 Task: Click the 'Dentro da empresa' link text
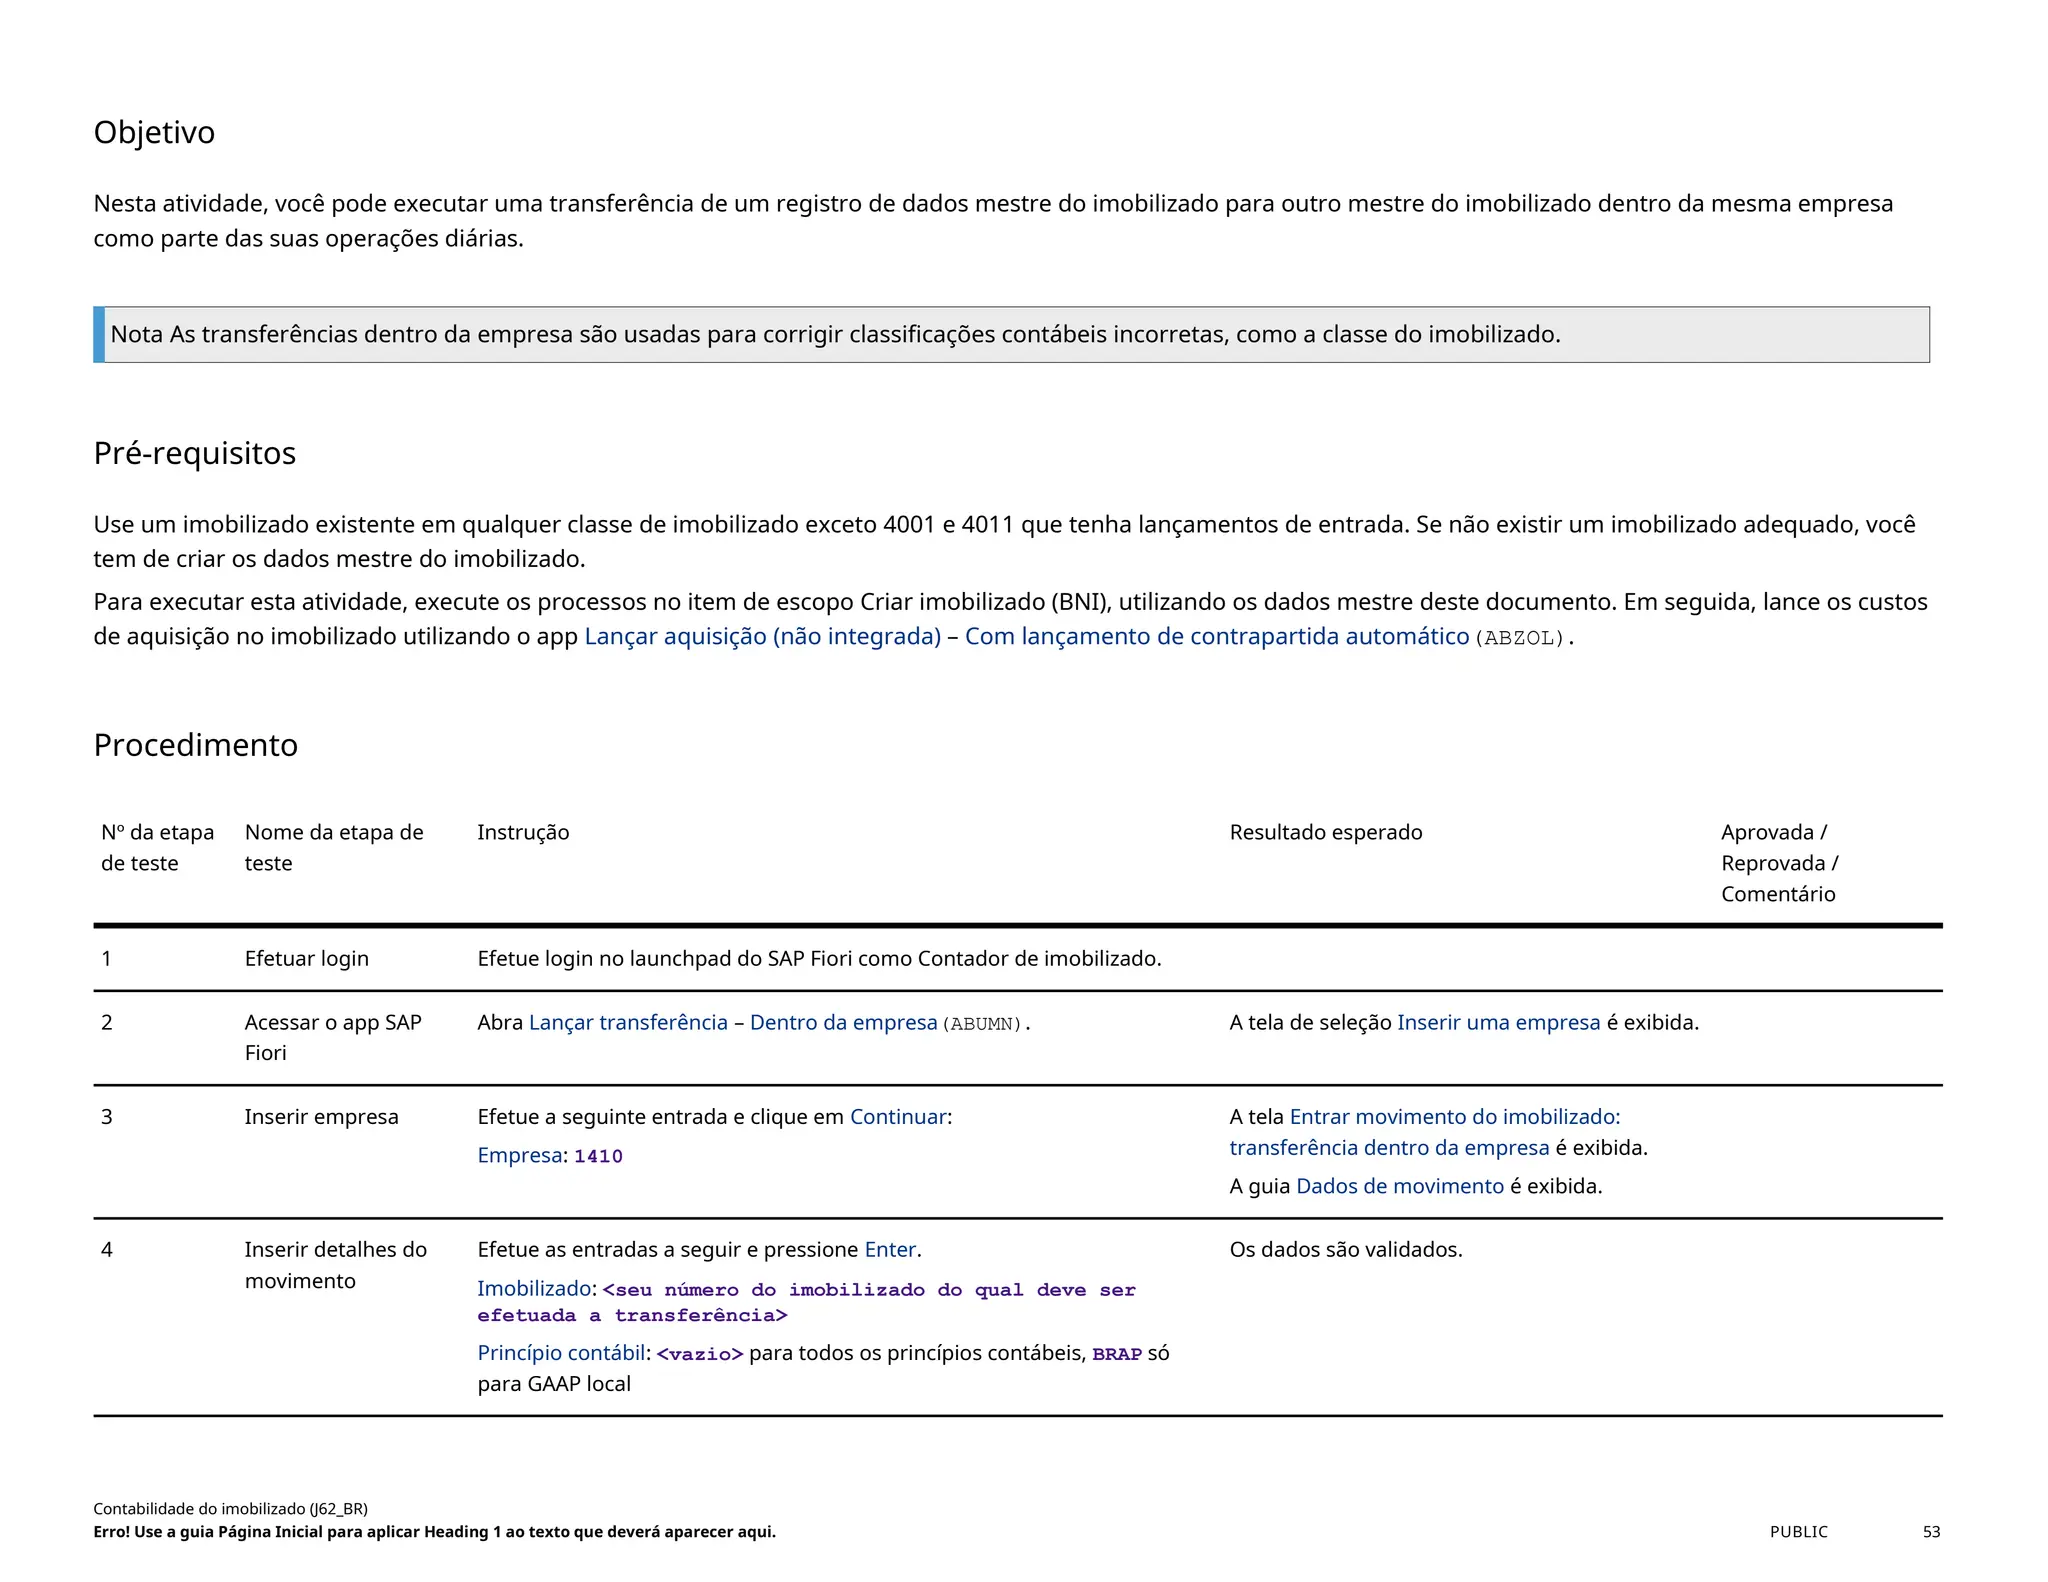click(843, 1023)
